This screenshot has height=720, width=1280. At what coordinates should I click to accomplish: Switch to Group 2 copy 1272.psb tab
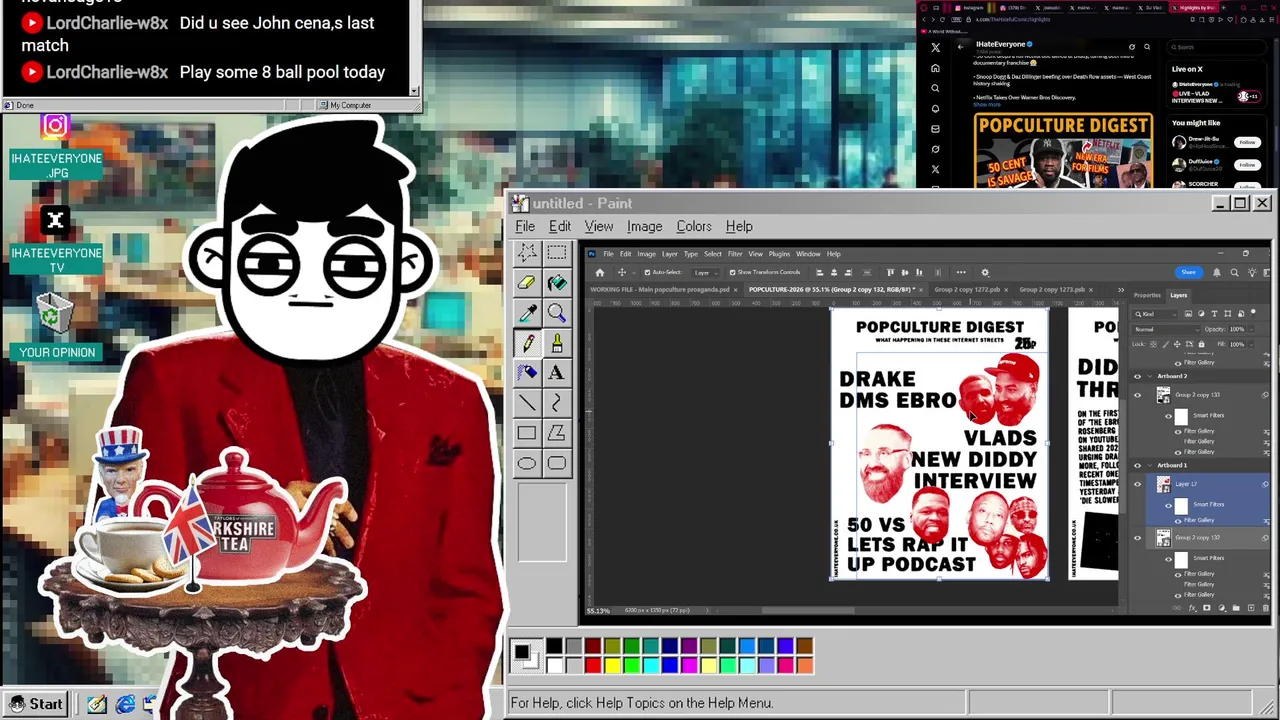(967, 290)
